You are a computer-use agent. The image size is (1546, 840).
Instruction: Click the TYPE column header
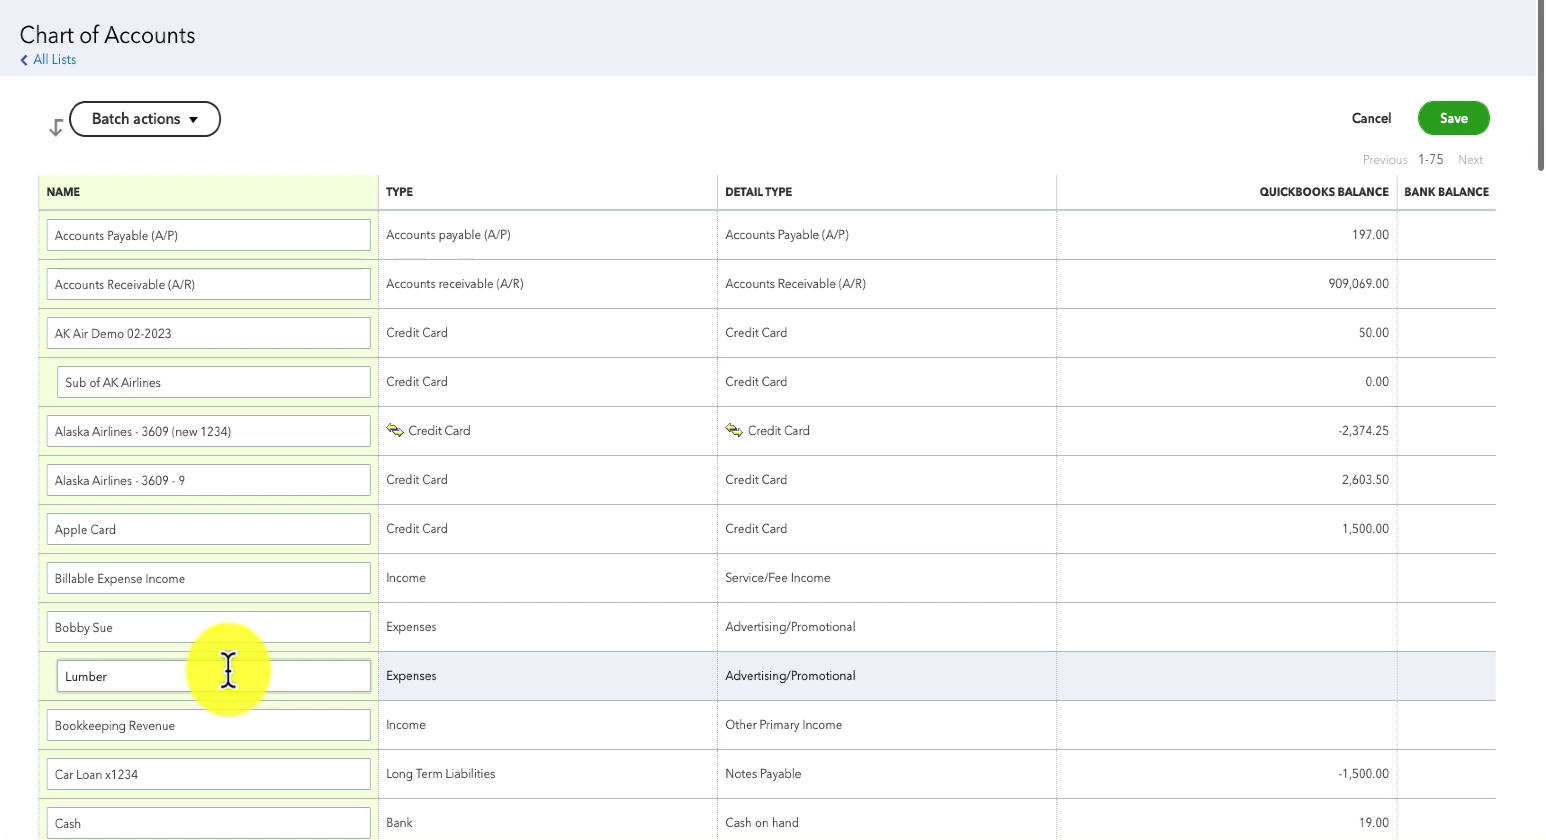click(x=399, y=192)
